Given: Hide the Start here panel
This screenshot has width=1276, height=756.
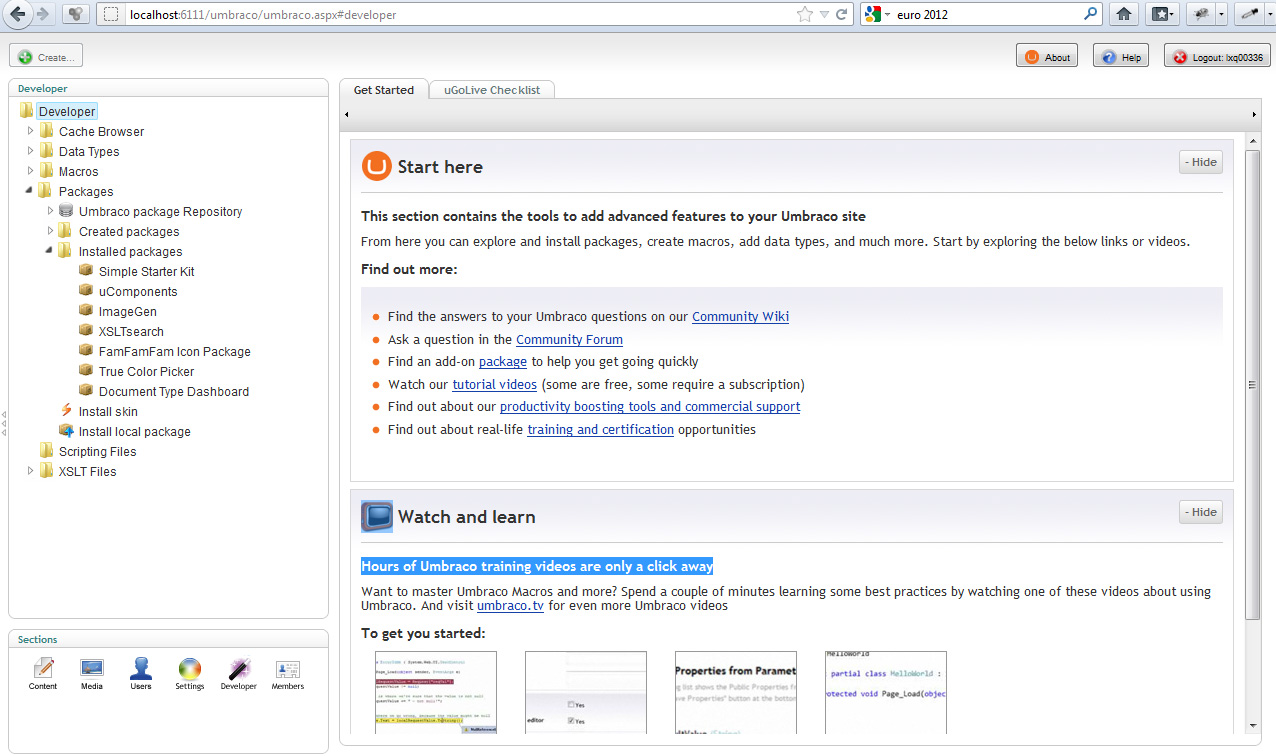Looking at the screenshot, I should pyautogui.click(x=1200, y=162).
